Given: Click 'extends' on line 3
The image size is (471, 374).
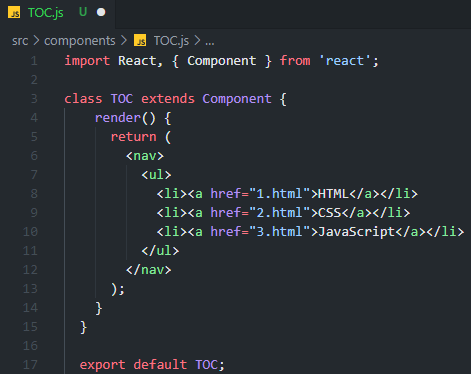Looking at the screenshot, I should pyautogui.click(x=168, y=99).
